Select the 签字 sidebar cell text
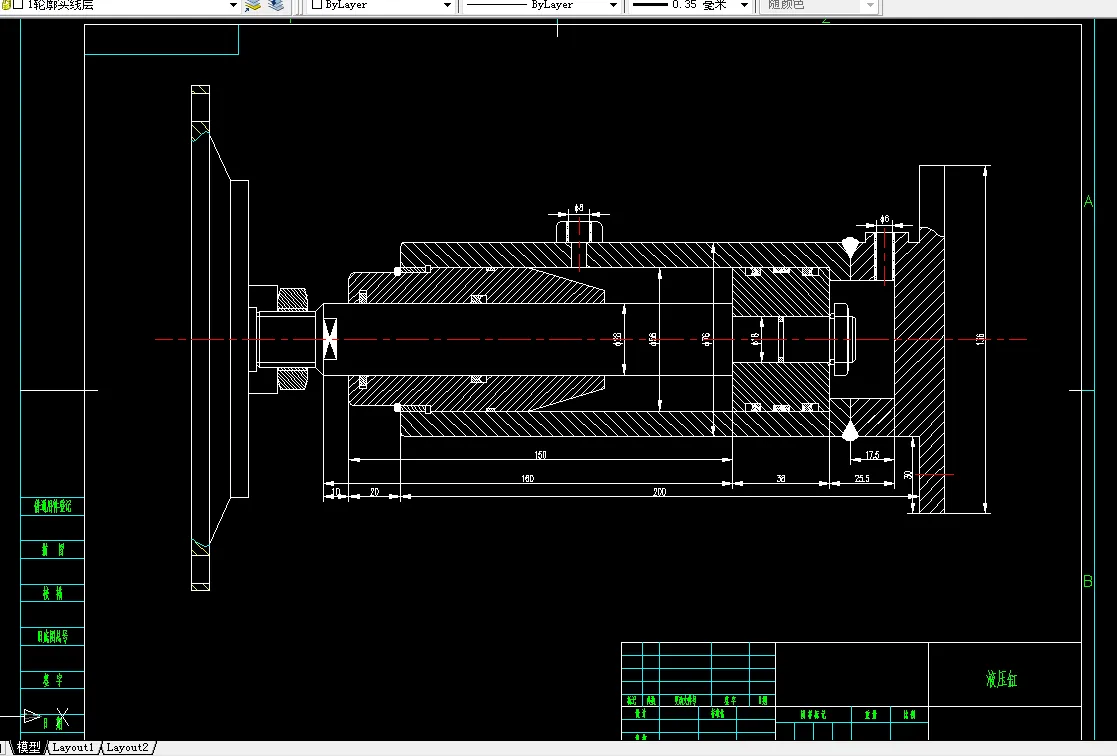 coord(53,680)
